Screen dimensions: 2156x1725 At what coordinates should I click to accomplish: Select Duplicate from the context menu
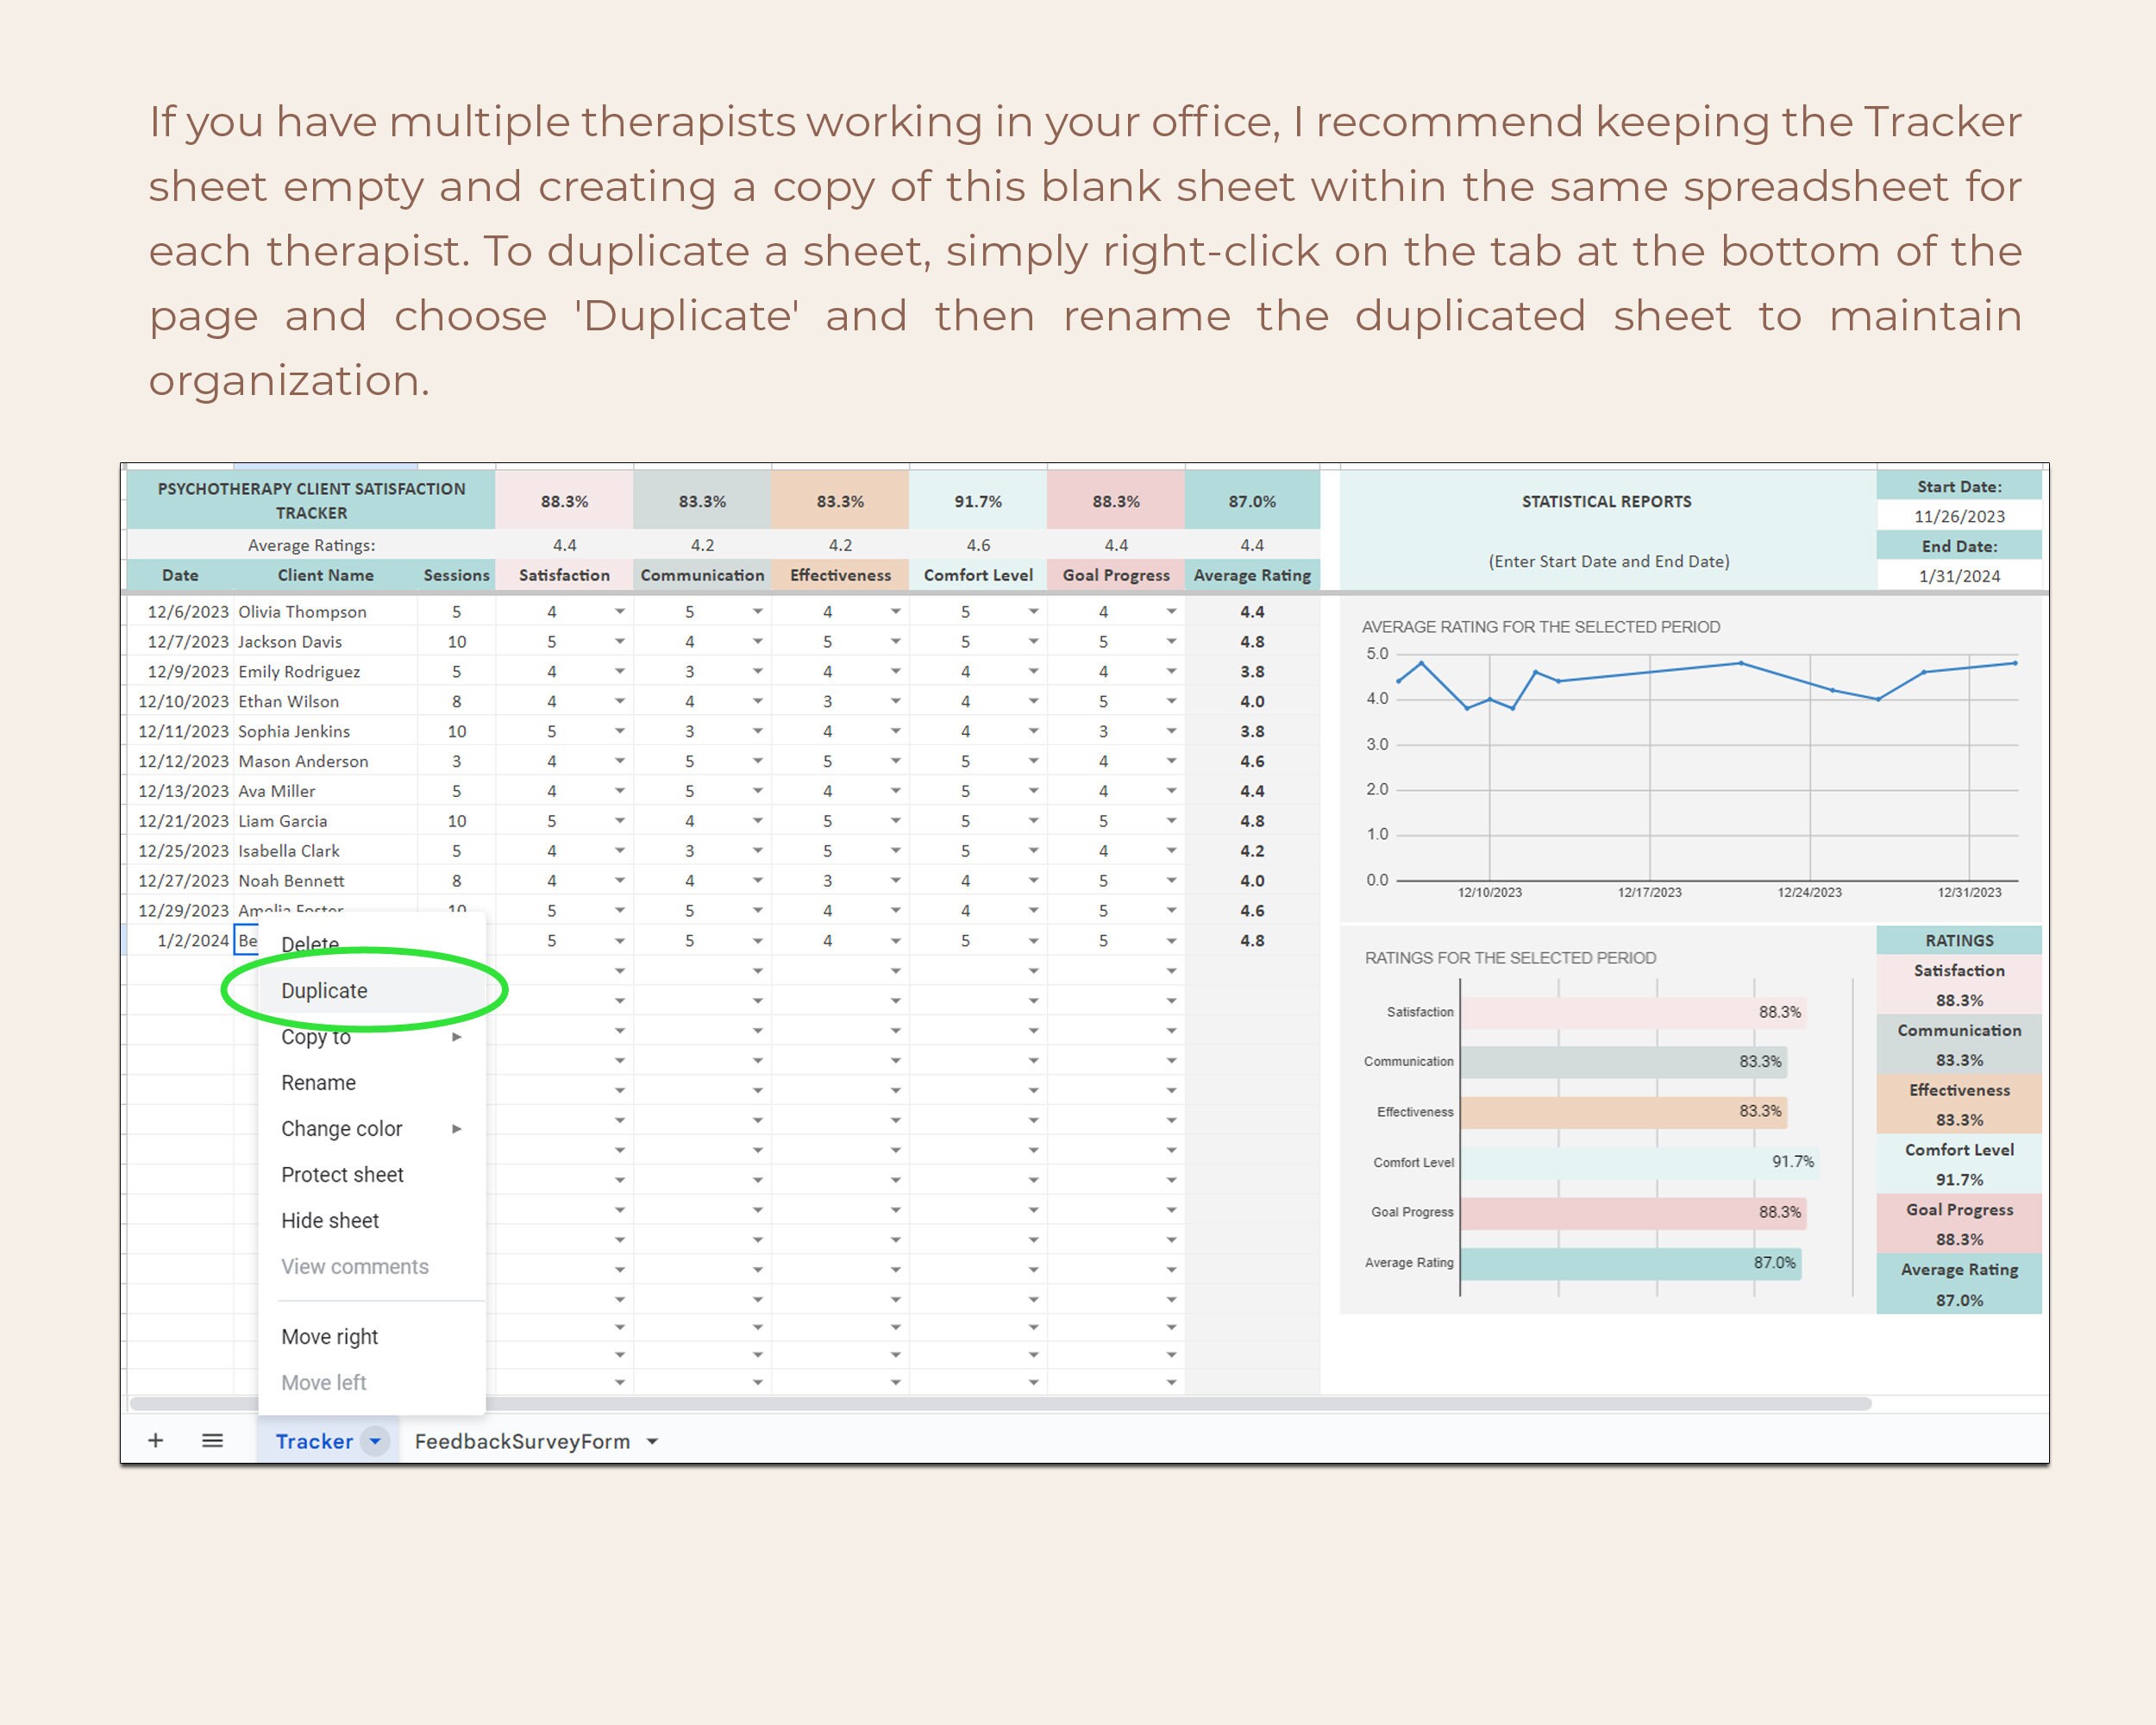tap(324, 990)
